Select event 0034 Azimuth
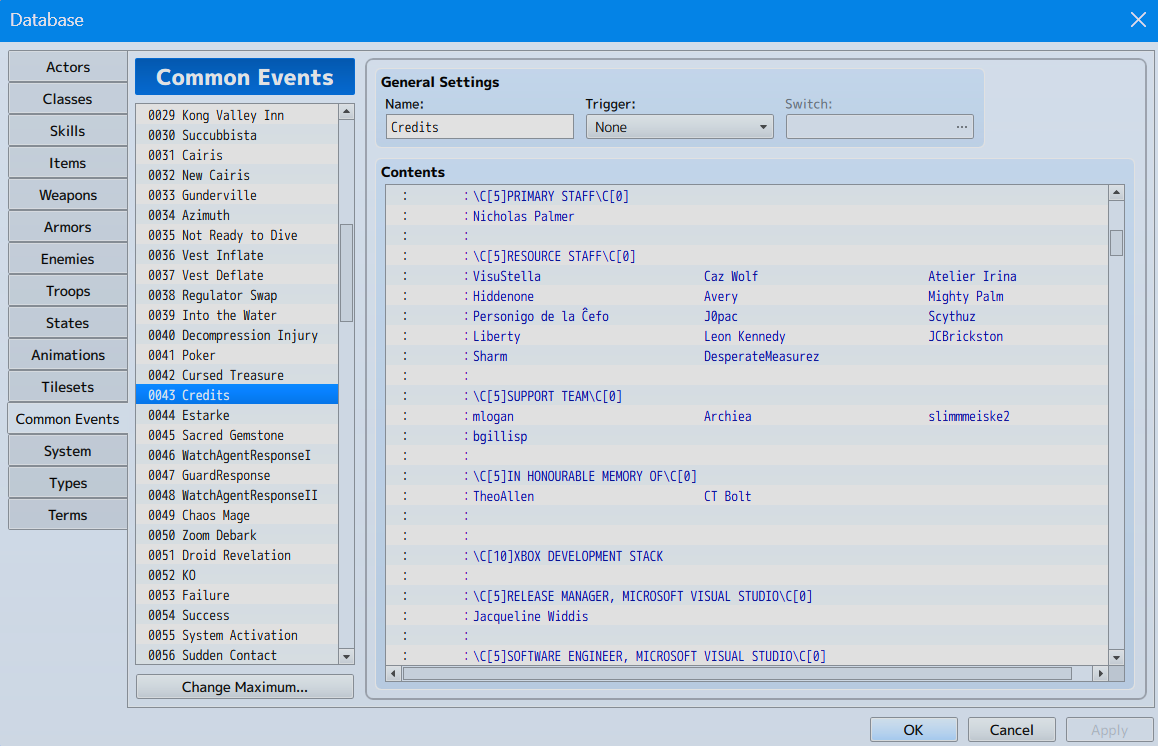Image resolution: width=1158 pixels, height=746 pixels. click(237, 215)
